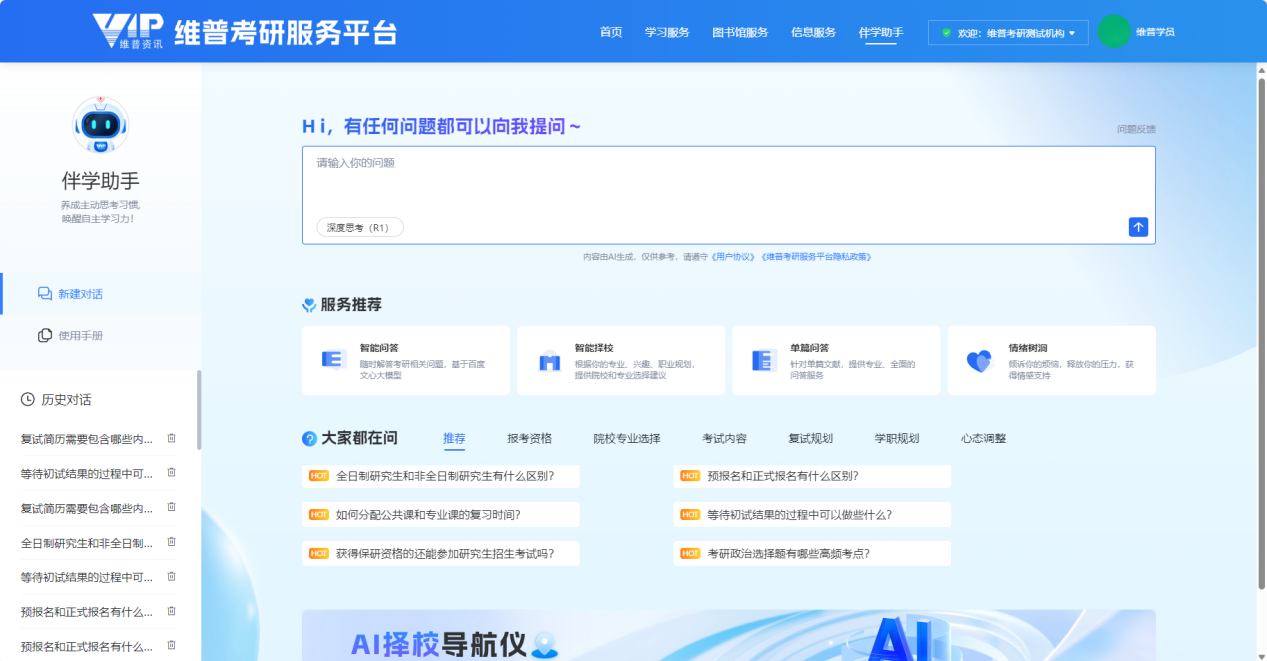This screenshot has height=661, width=1267.
Task: Open the 使用手册 sidebar item
Action: click(80, 335)
